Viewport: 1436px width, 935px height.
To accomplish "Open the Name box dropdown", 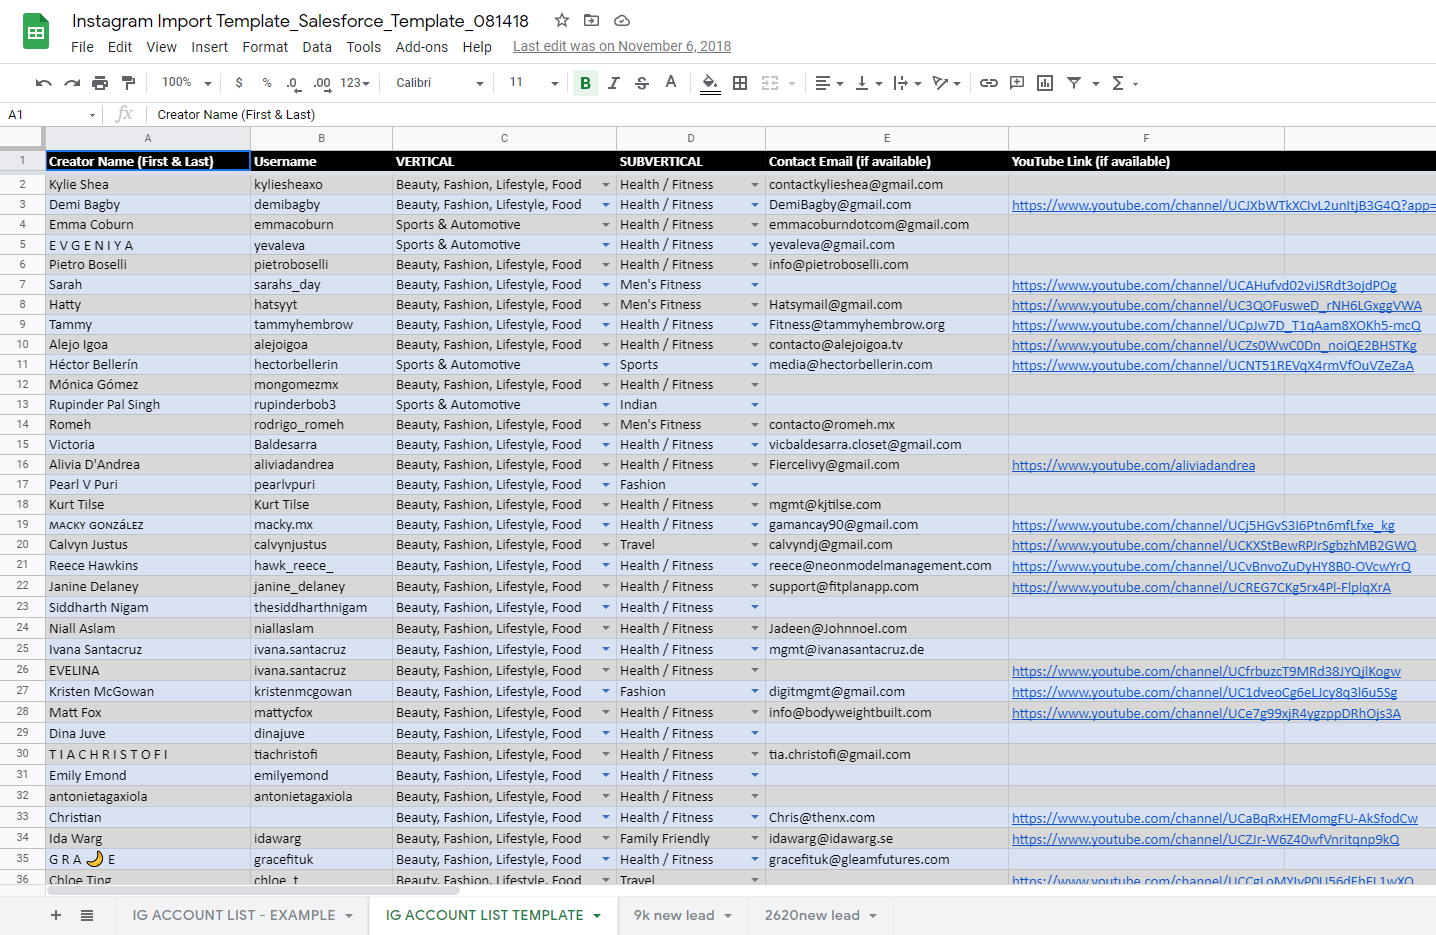I will click(x=92, y=115).
